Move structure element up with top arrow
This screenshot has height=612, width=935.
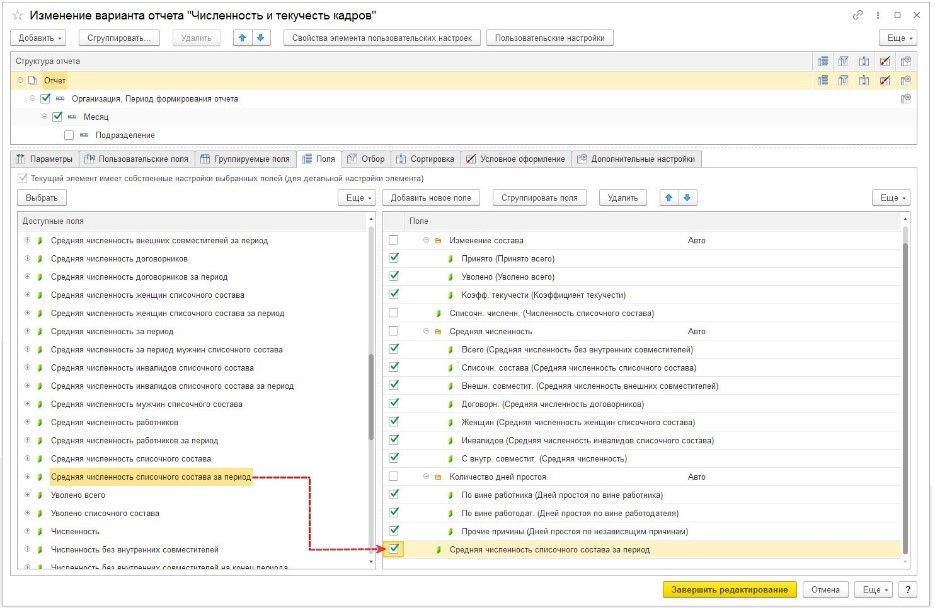(244, 37)
